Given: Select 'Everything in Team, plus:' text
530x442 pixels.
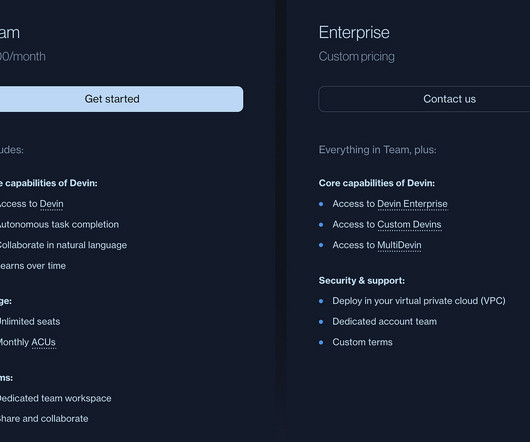Looking at the screenshot, I should click(x=378, y=150).
